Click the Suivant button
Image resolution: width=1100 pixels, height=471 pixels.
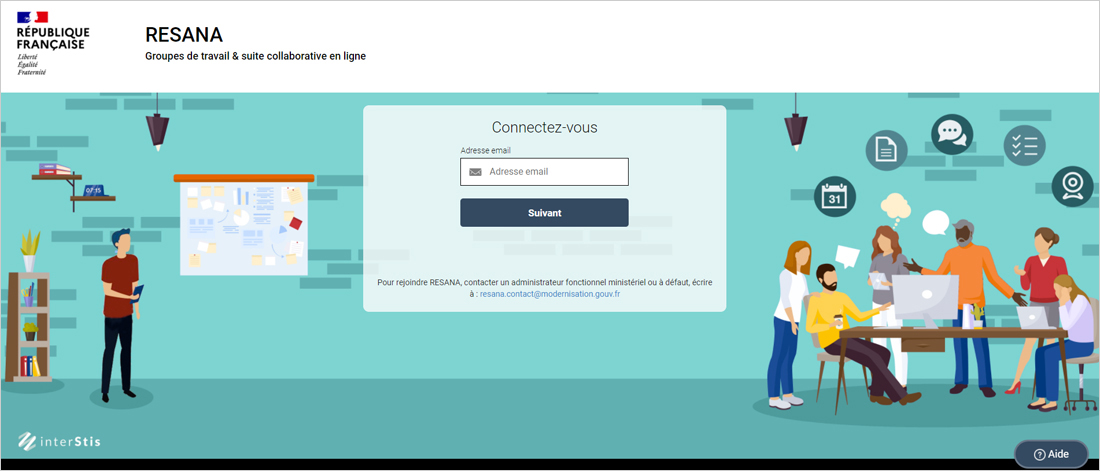[x=544, y=213]
